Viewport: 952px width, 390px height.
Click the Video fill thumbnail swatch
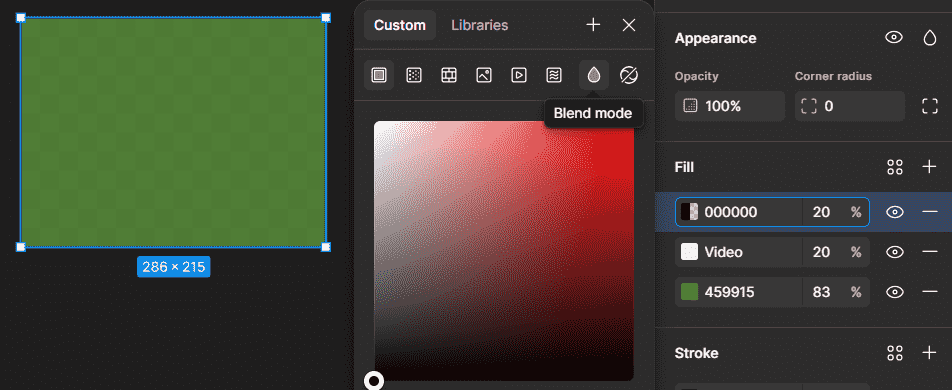click(x=689, y=252)
